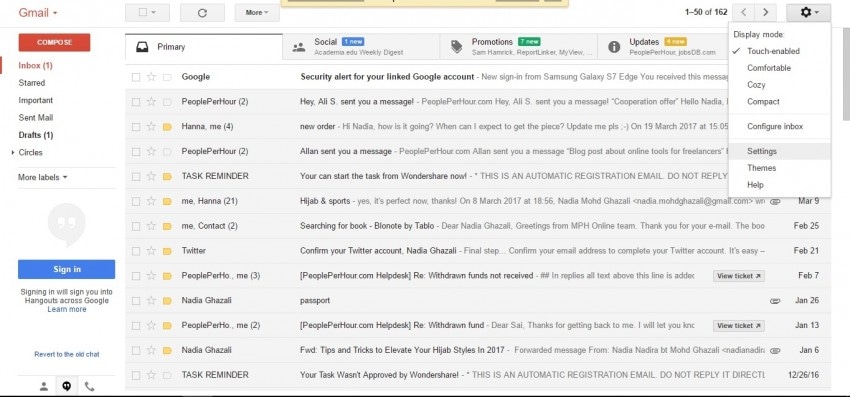Open the Sent Mail folder

tap(36, 118)
